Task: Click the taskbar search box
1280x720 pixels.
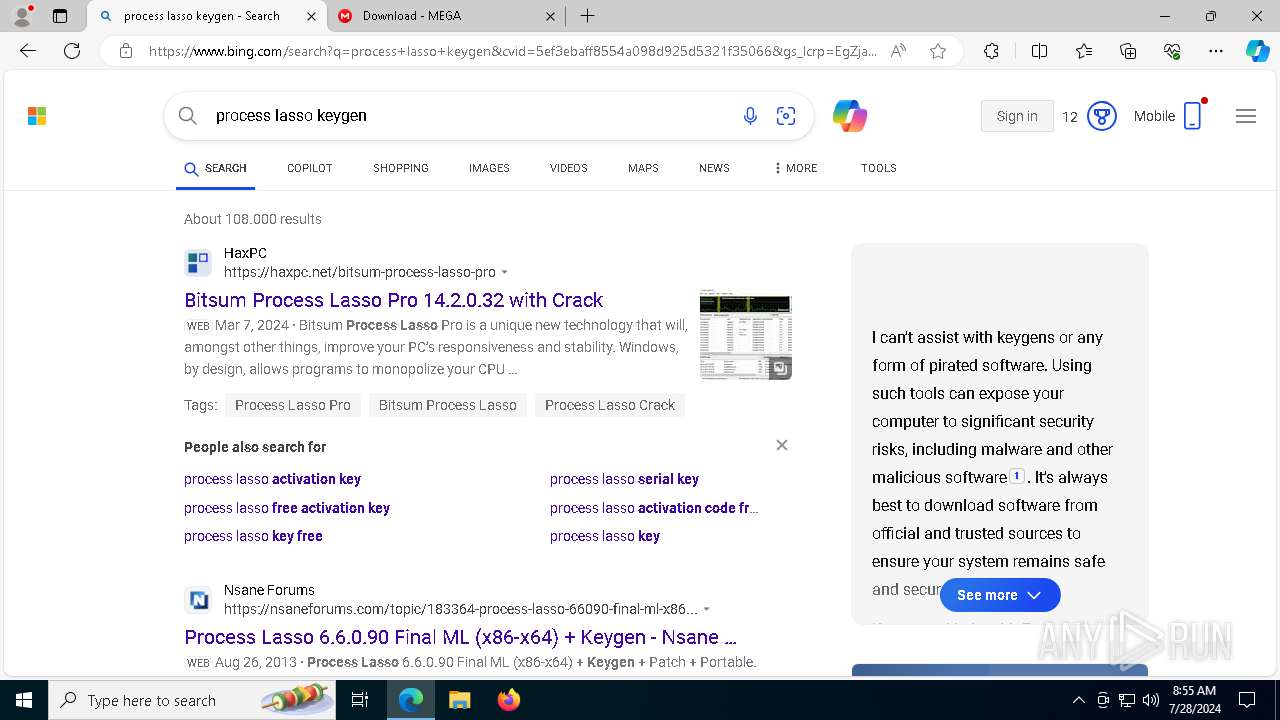Action: coord(194,700)
